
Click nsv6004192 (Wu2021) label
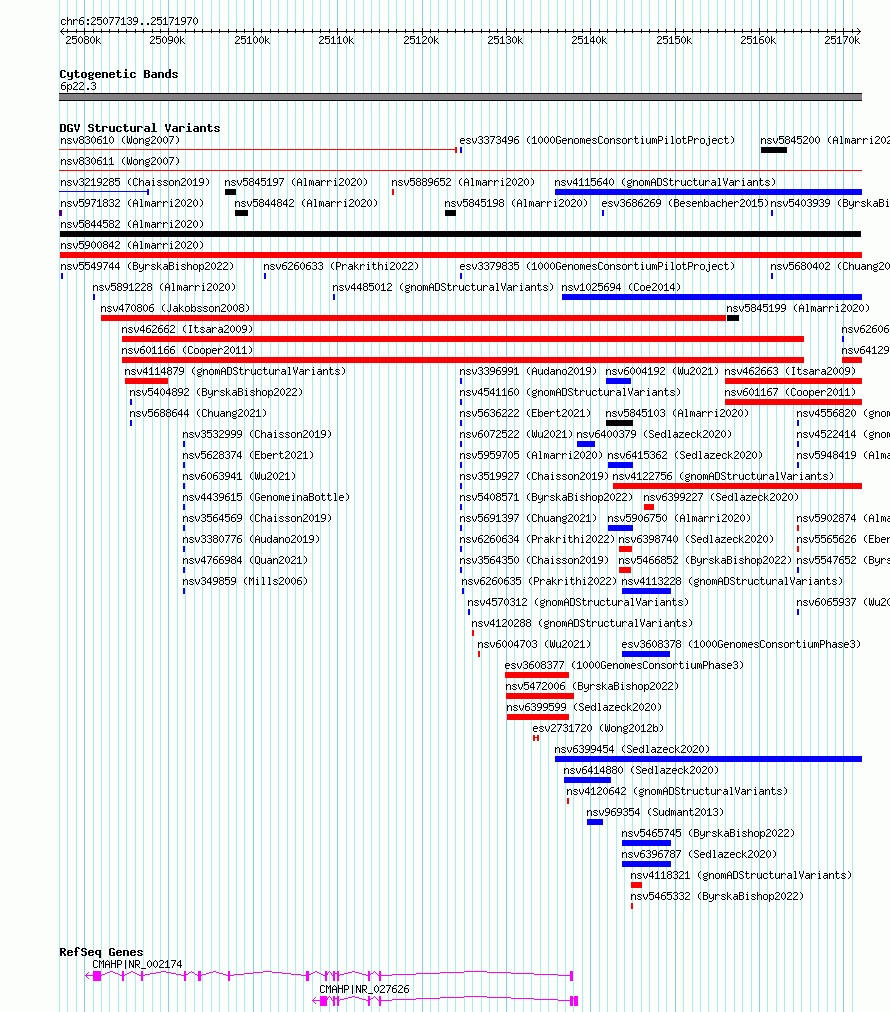(x=662, y=371)
